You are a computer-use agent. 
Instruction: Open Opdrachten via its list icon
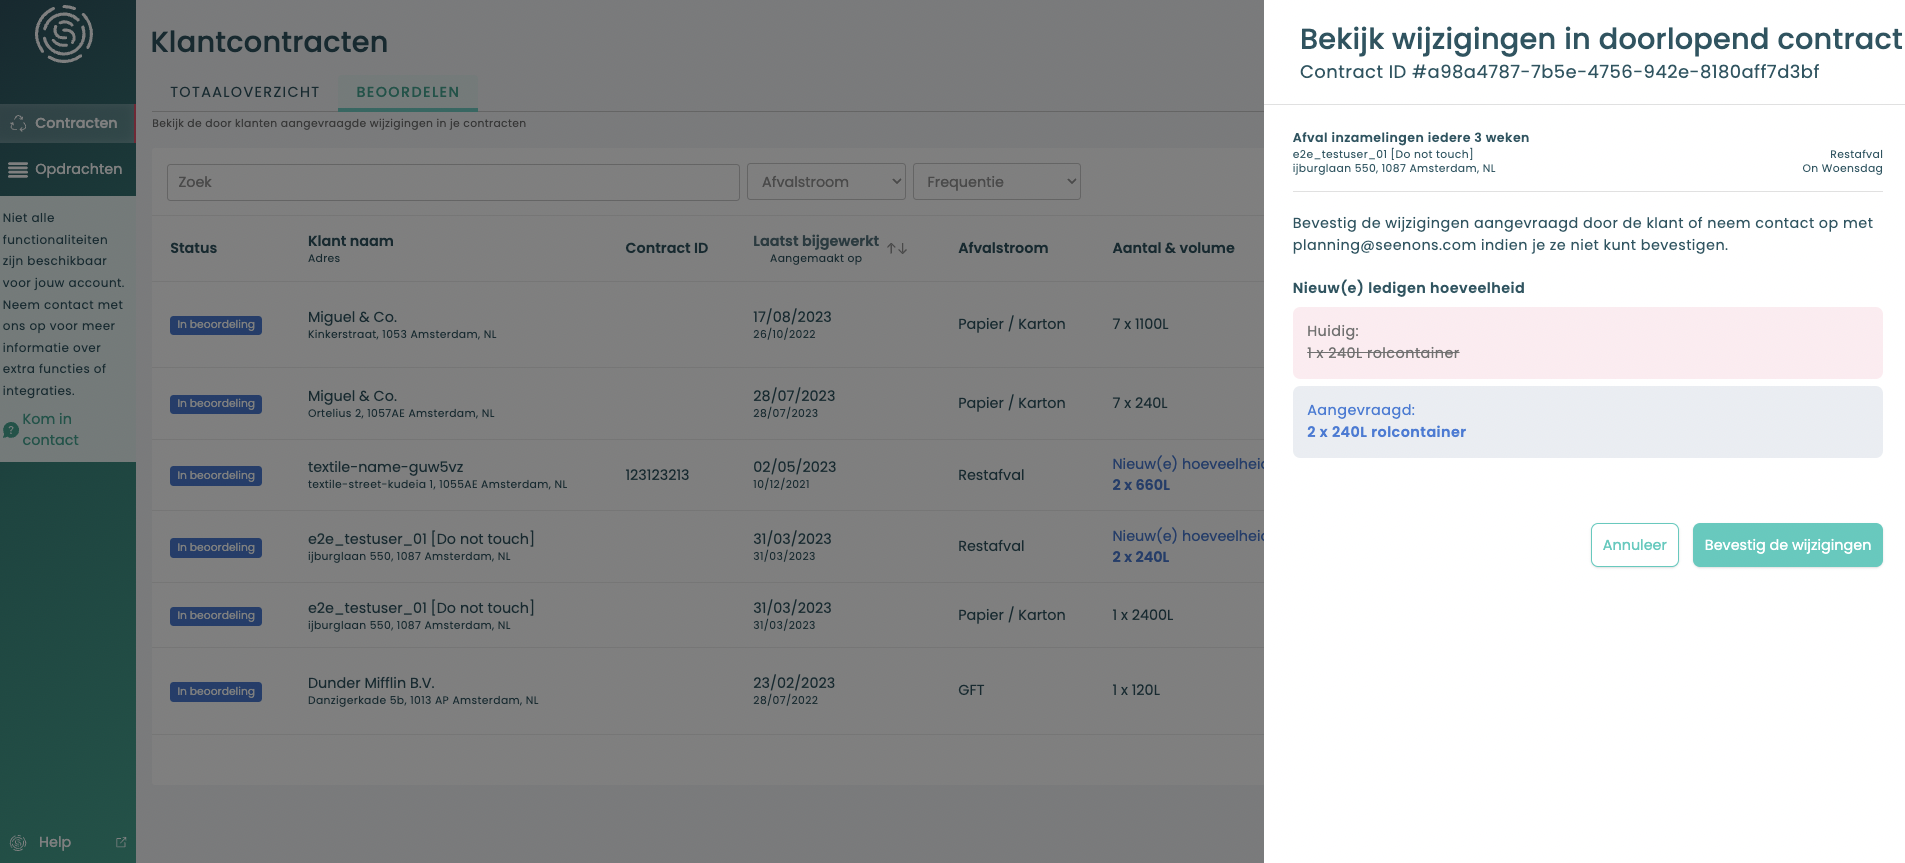click(18, 169)
